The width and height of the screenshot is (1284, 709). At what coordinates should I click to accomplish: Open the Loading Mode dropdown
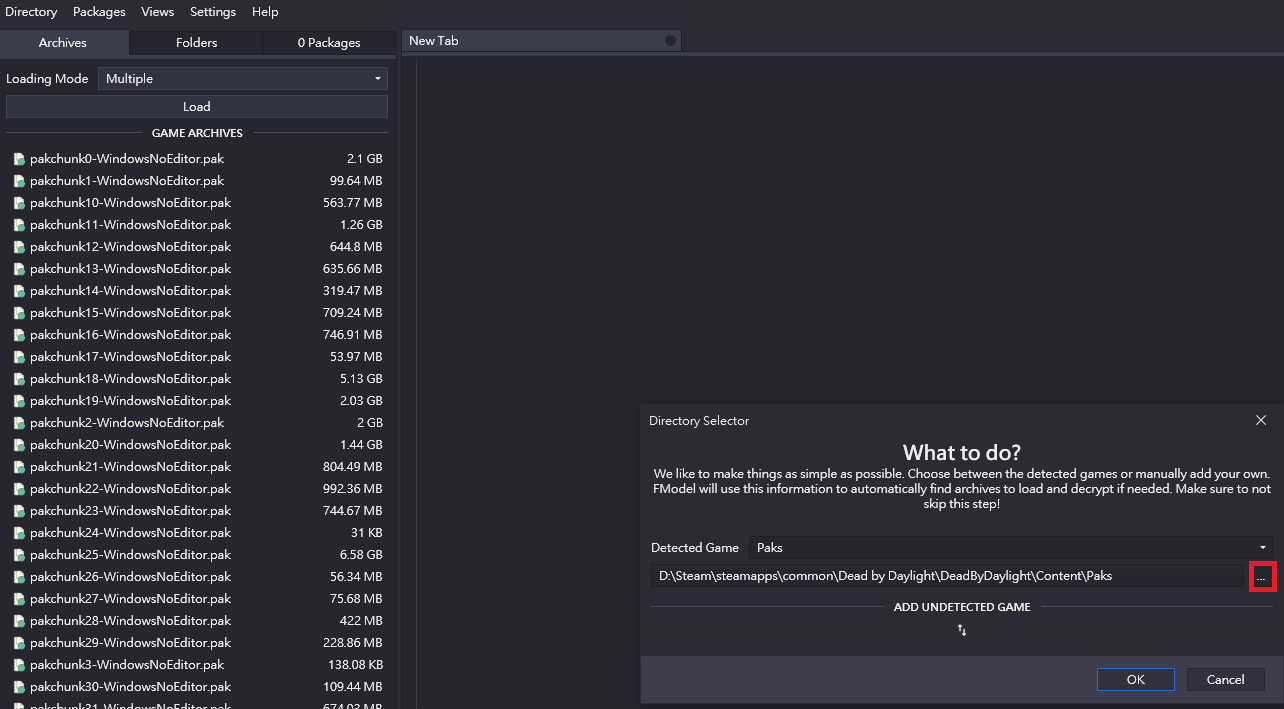pyautogui.click(x=242, y=79)
